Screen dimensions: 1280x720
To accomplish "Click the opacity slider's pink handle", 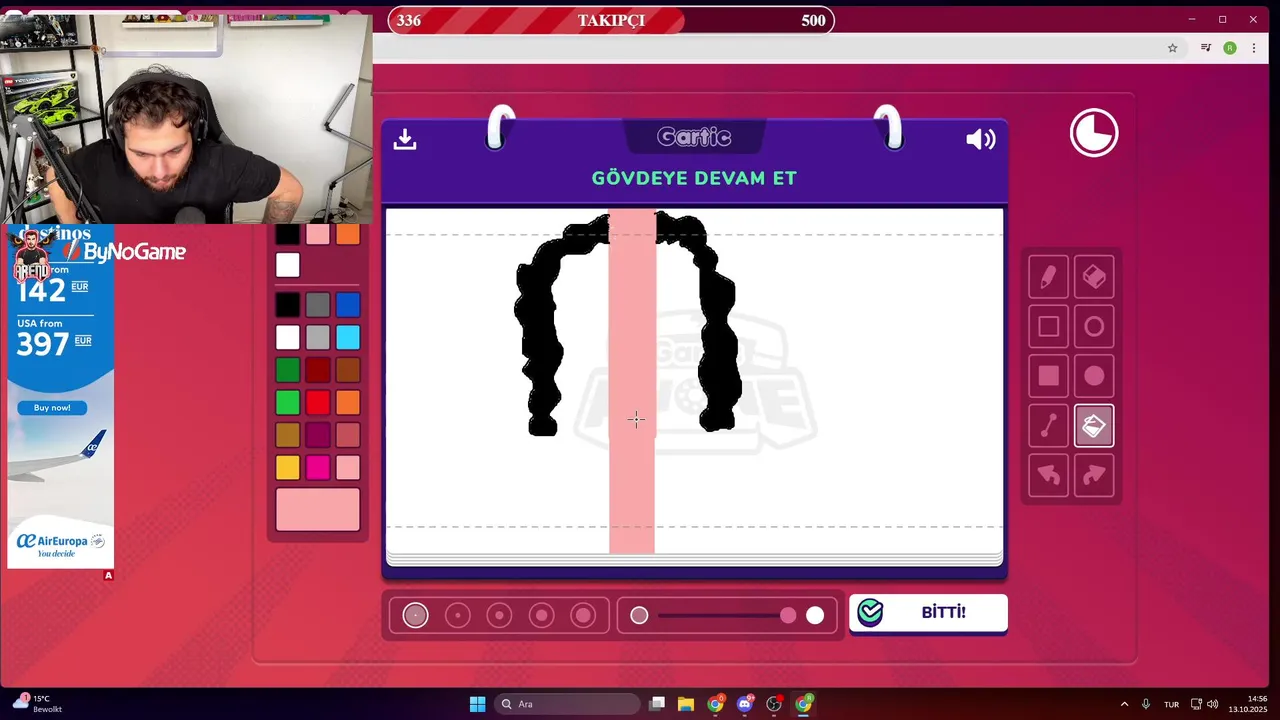I will coord(788,616).
